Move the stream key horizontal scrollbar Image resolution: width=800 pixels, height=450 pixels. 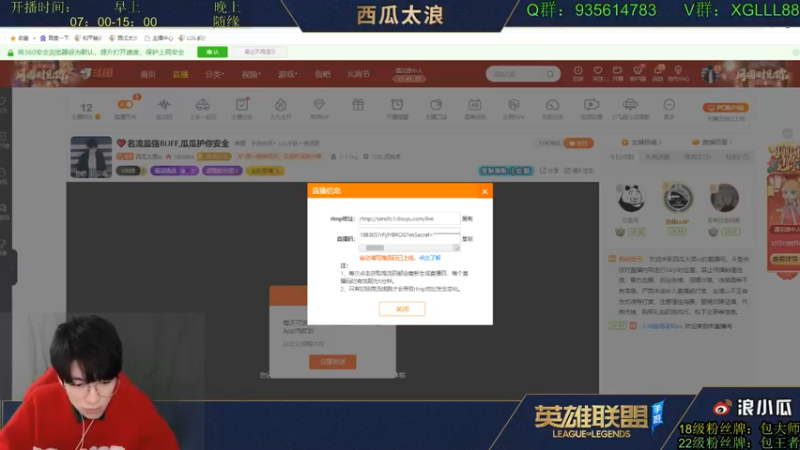point(375,247)
